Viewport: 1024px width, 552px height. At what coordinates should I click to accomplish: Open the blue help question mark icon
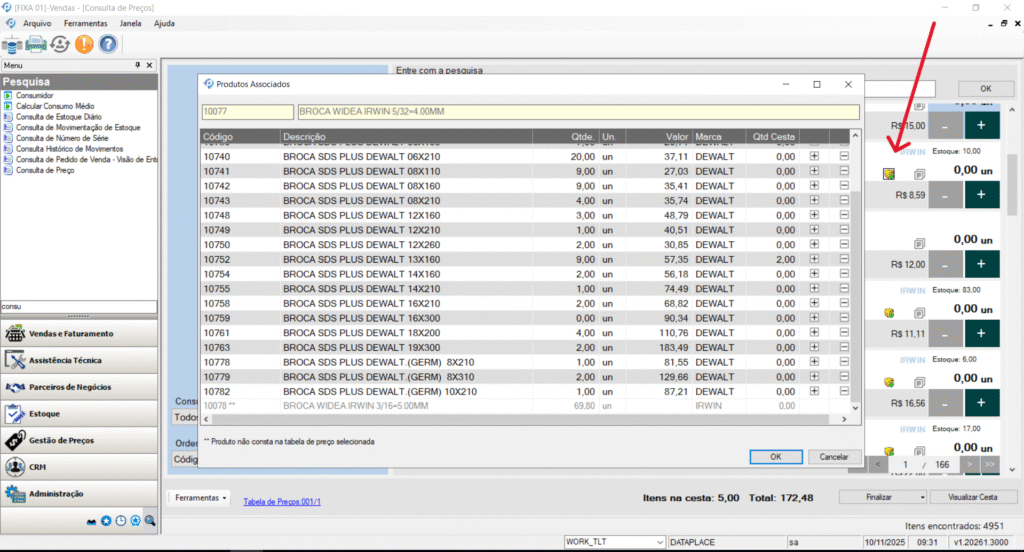pyautogui.click(x=108, y=44)
